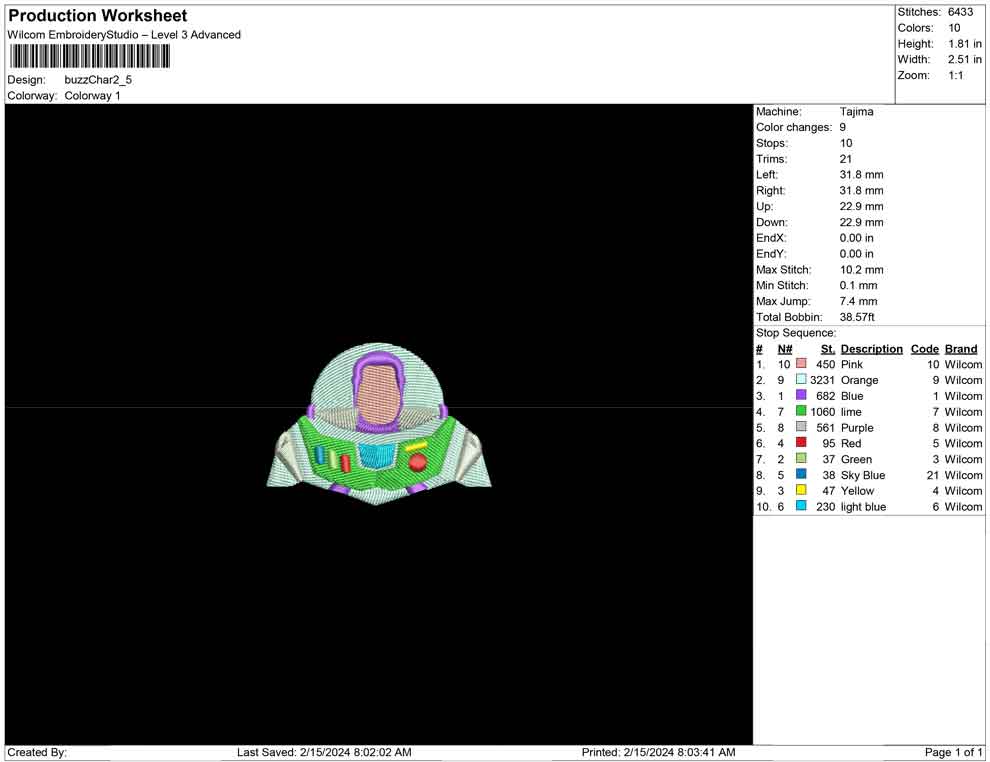The width and height of the screenshot is (990, 762).
Task: Click the Description column header
Action: coord(871,349)
